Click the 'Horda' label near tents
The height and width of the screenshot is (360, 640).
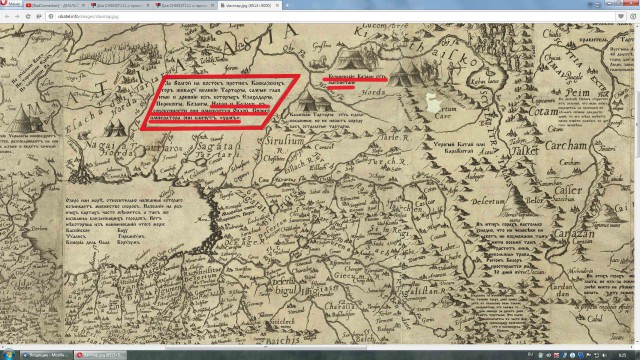[x=372, y=92]
